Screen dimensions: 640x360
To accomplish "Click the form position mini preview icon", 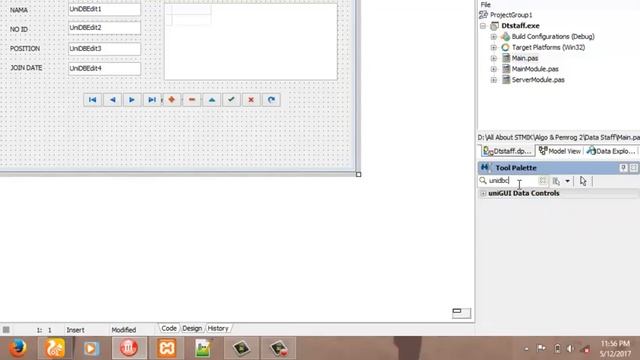I will coord(461,313).
